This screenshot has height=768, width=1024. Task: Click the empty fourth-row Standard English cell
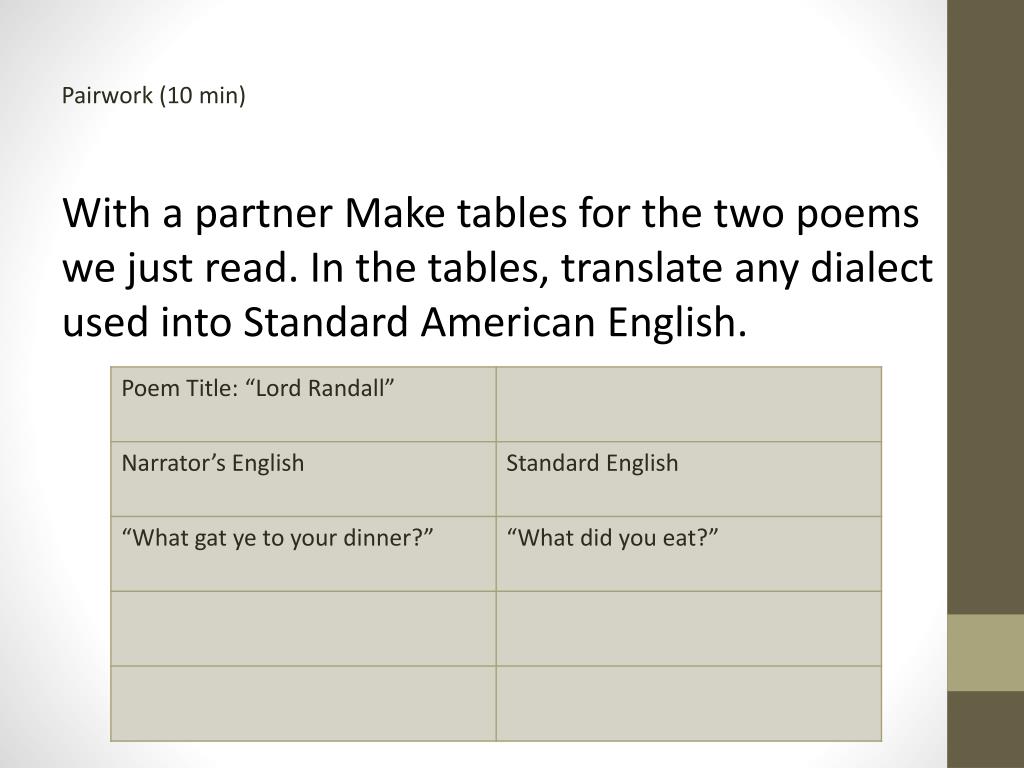(x=689, y=629)
